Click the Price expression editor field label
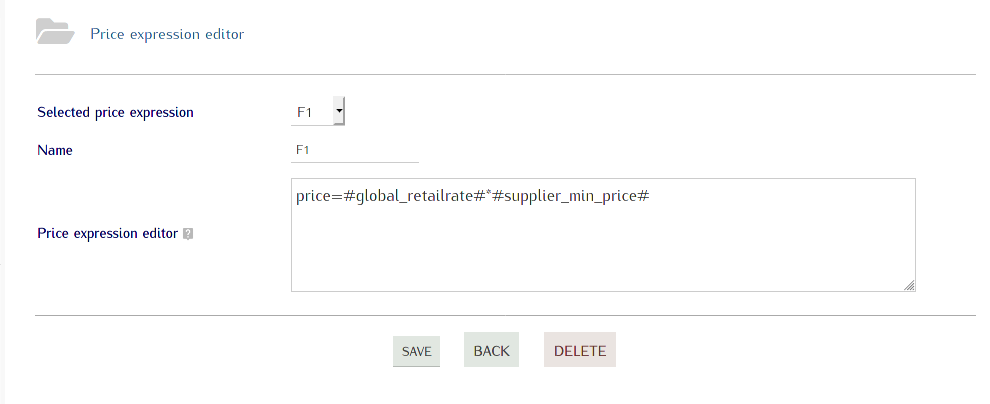 tap(107, 234)
